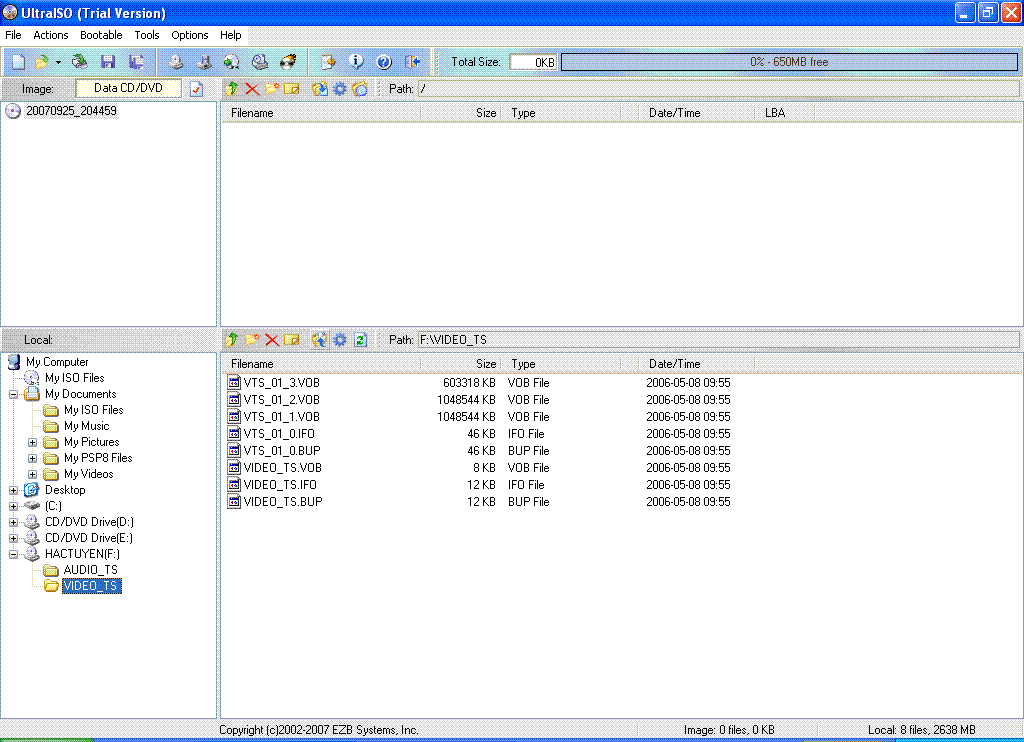Click the Save As toolbar icon
The width and height of the screenshot is (1024, 742).
click(x=136, y=61)
